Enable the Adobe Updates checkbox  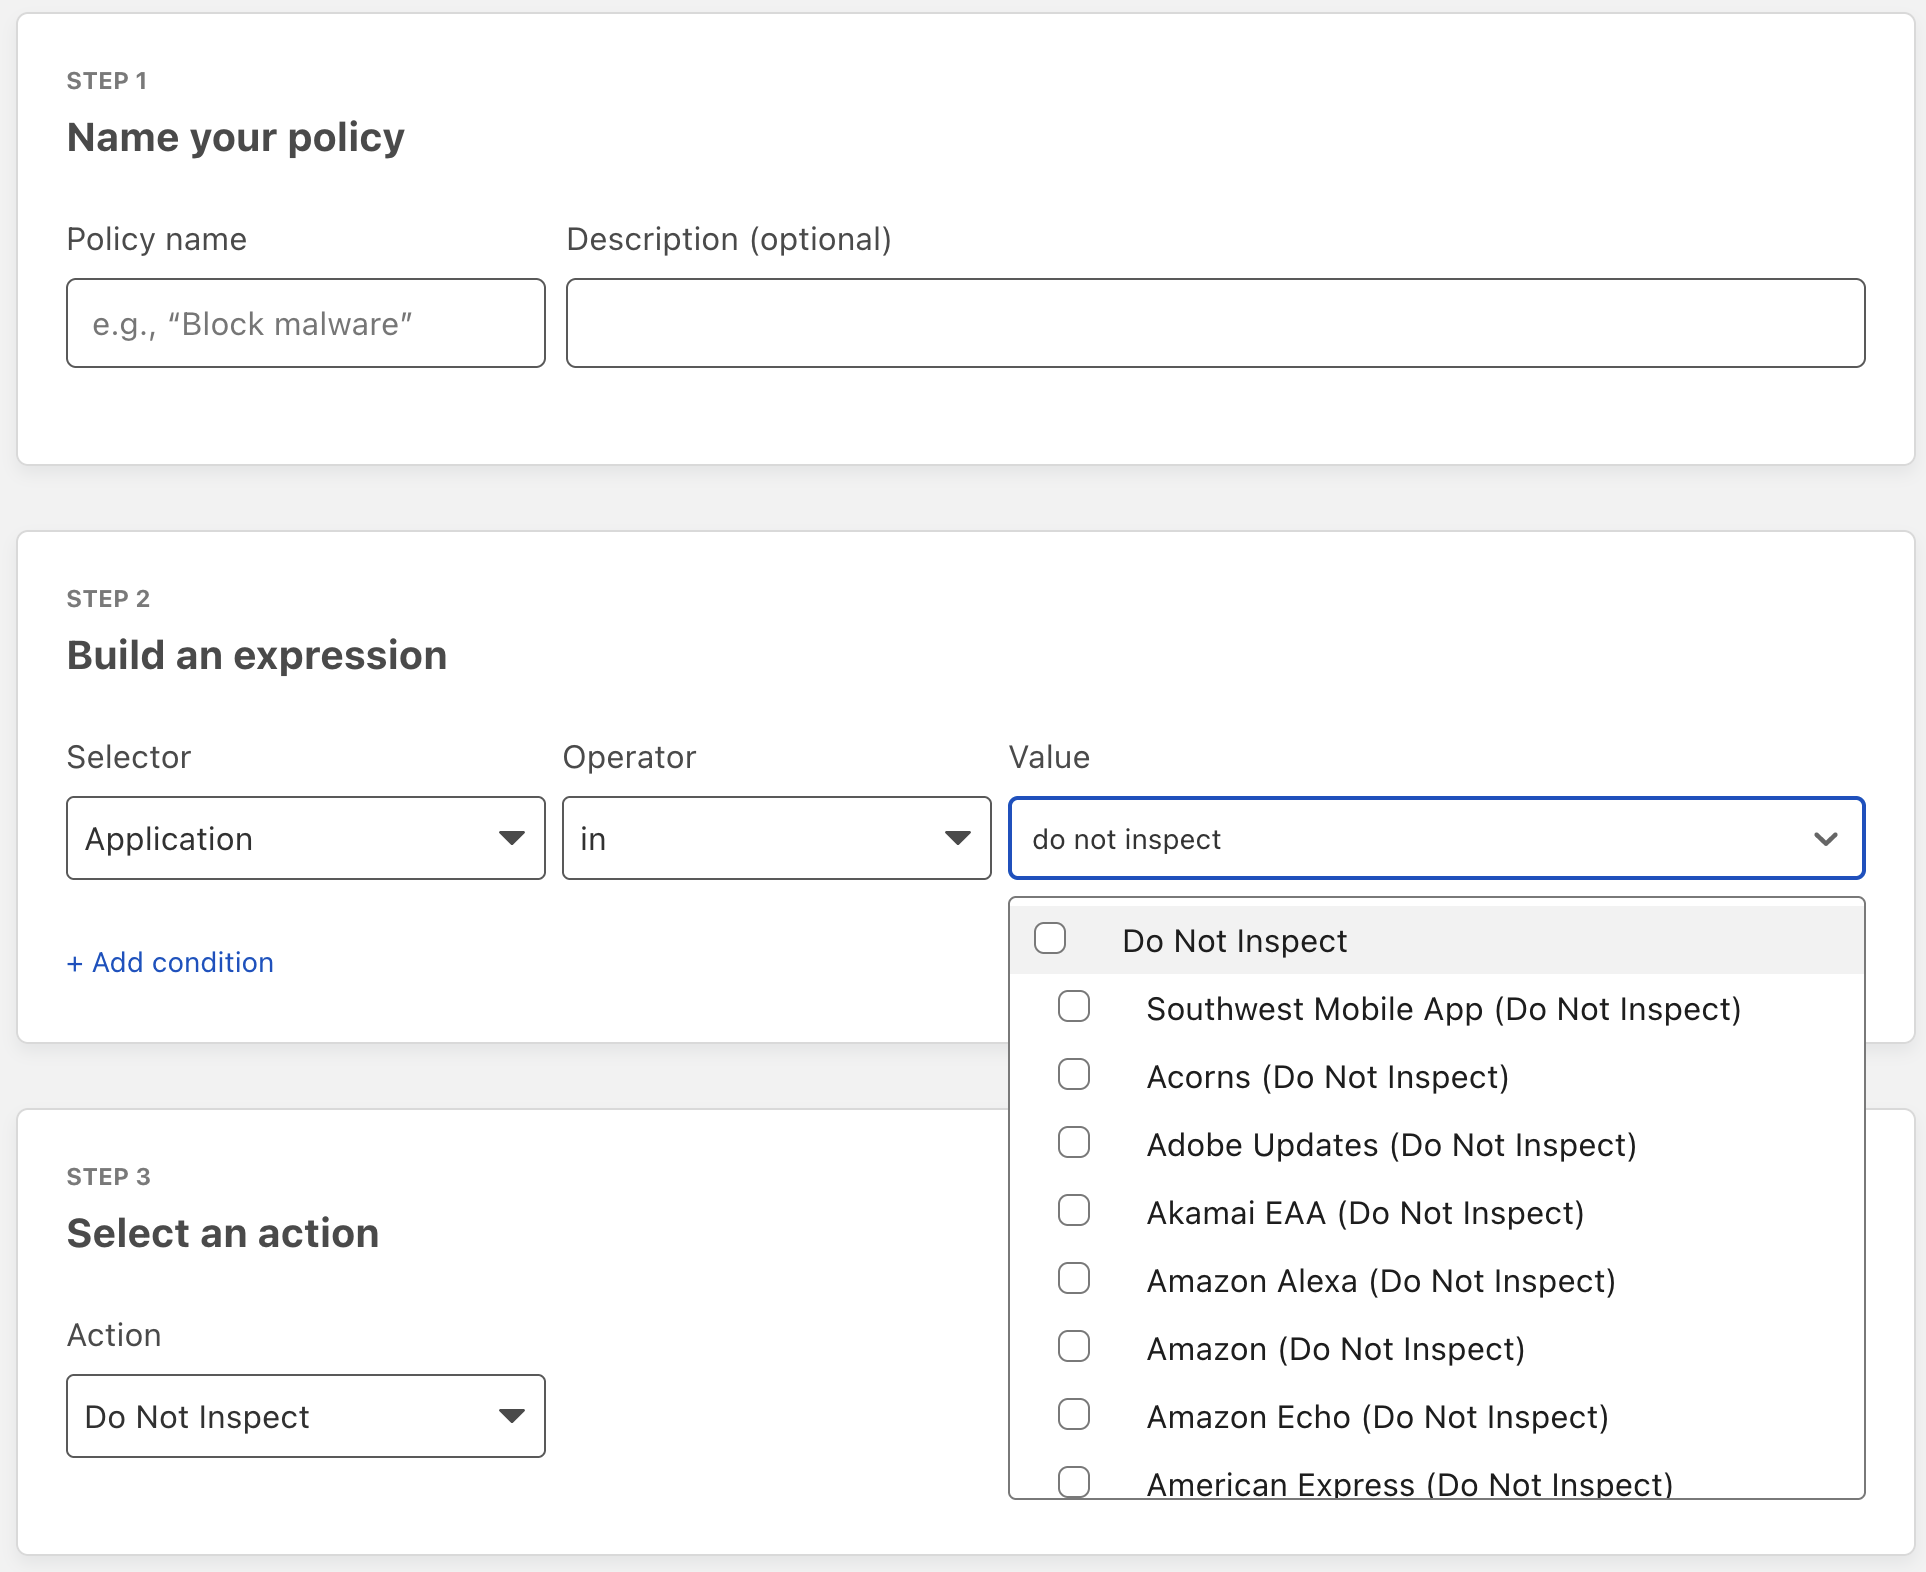[1074, 1143]
